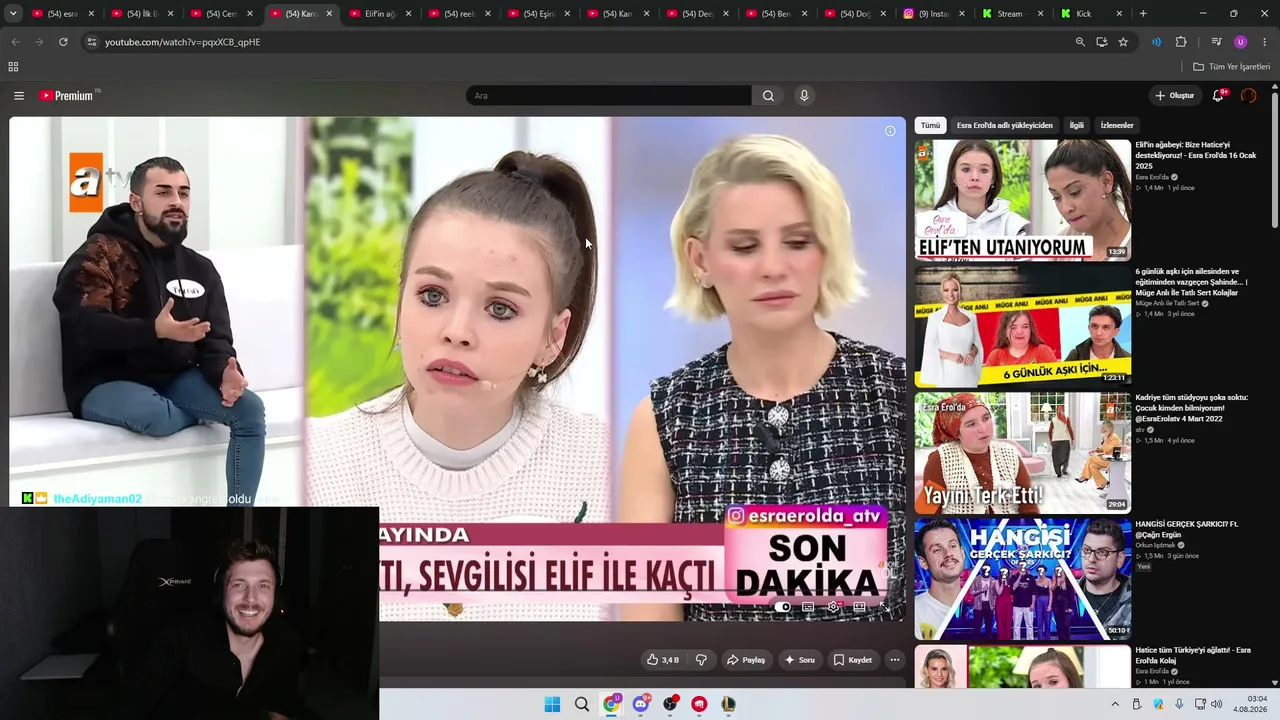This screenshot has width=1280, height=720.
Task: Open Discord from the taskbar
Action: (641, 705)
